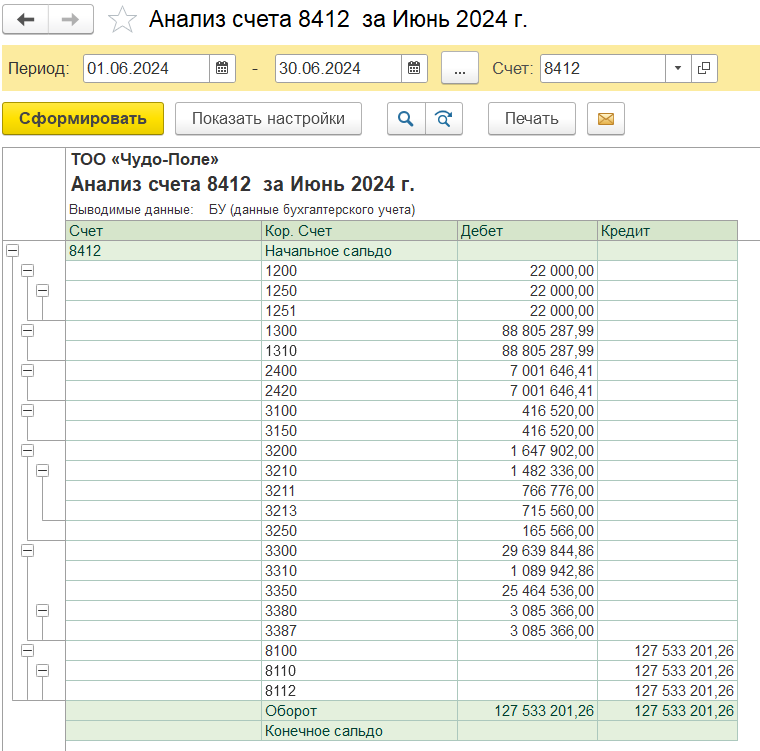Send report by email envelope icon
760x751 pixels.
click(x=605, y=118)
